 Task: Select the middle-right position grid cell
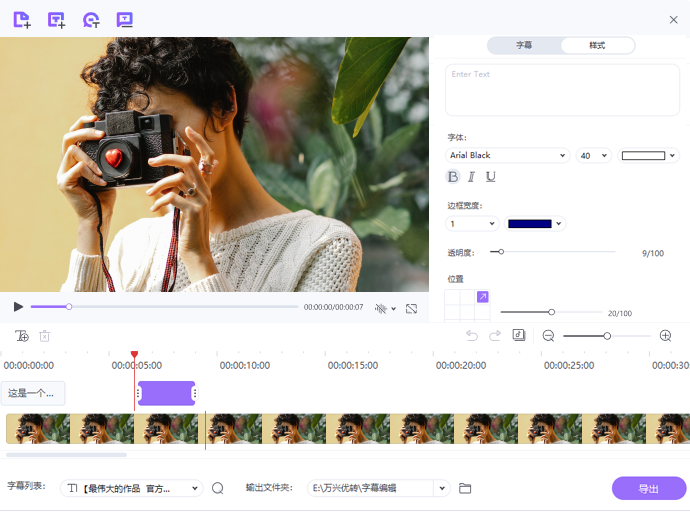(x=482, y=312)
